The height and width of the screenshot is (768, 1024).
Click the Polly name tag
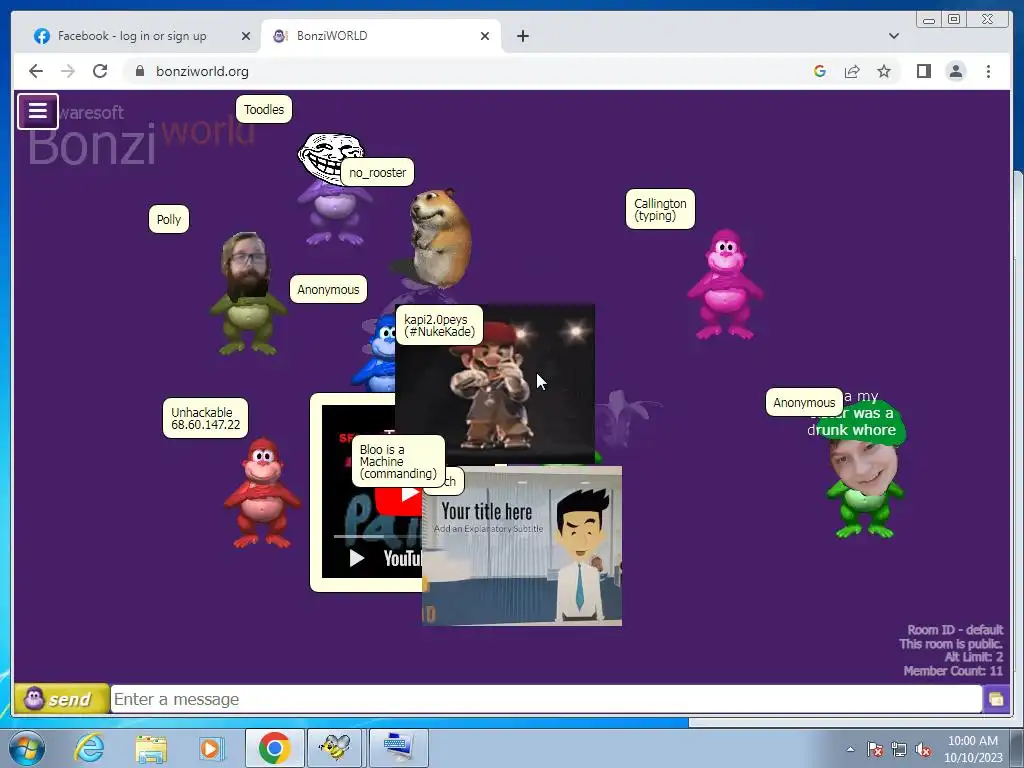coord(169,219)
